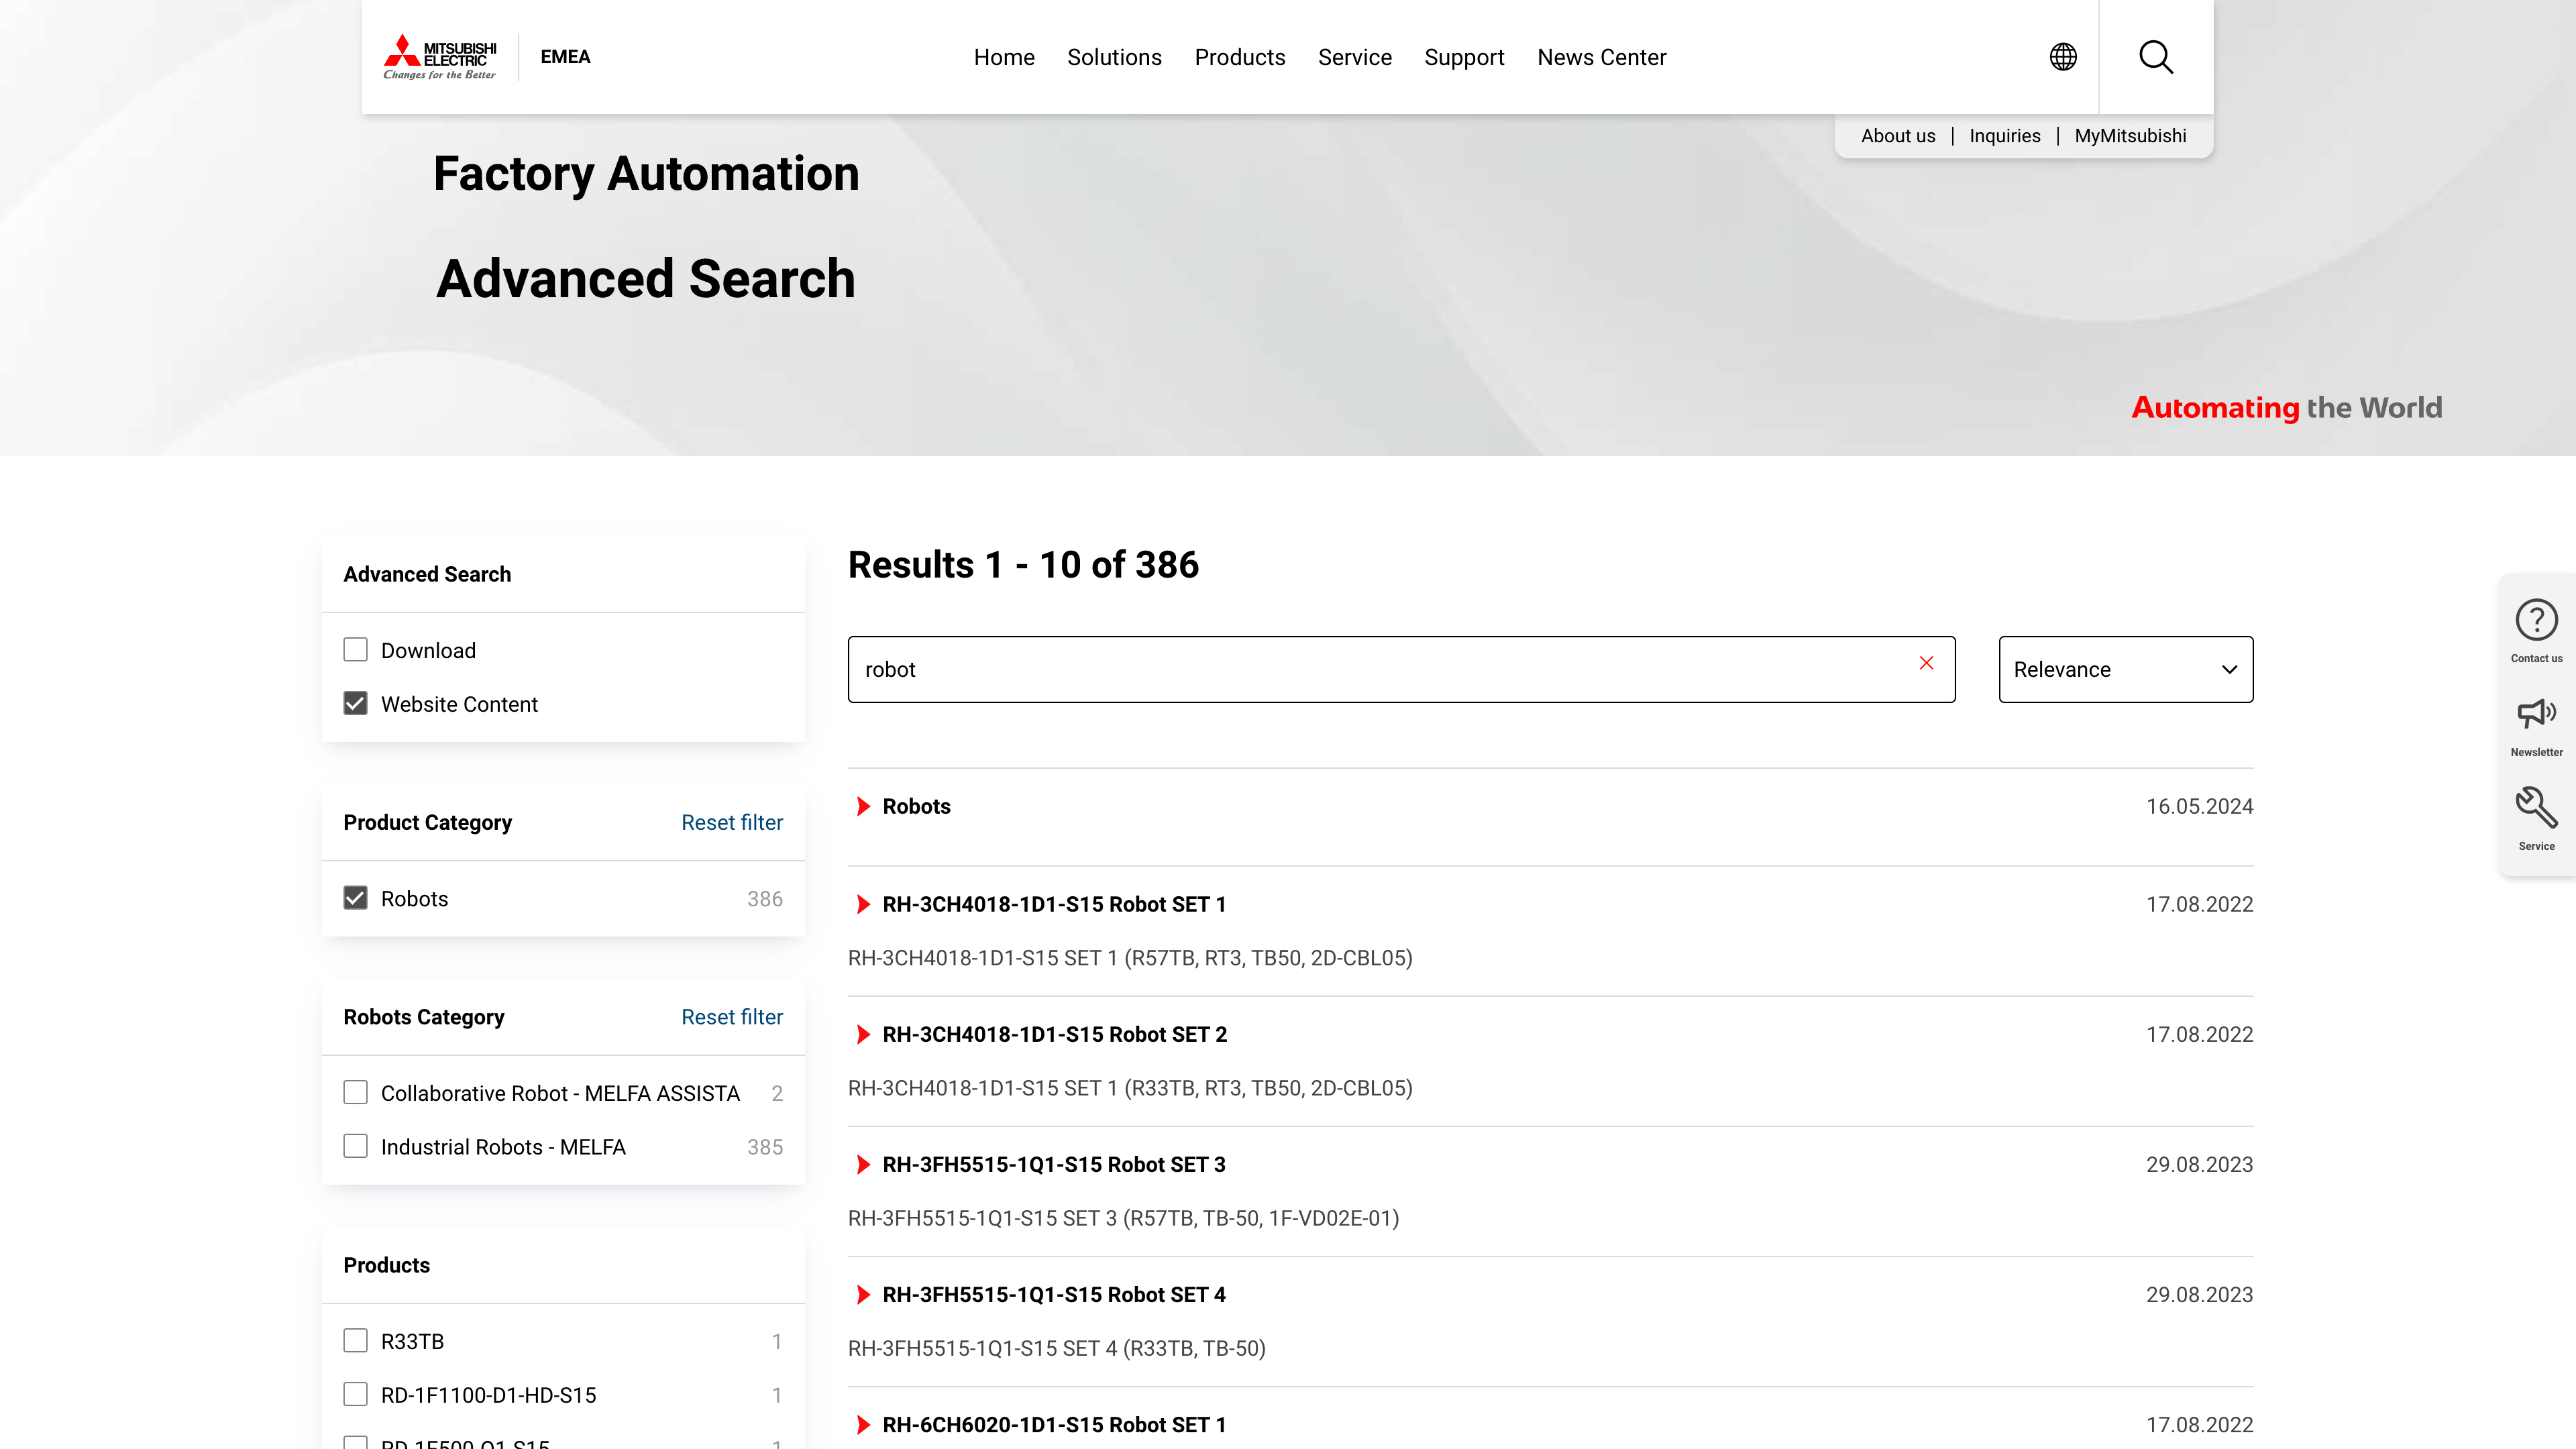Screen dimensions: 2576x1449
Task: Click the EMEA region label
Action: (565, 57)
